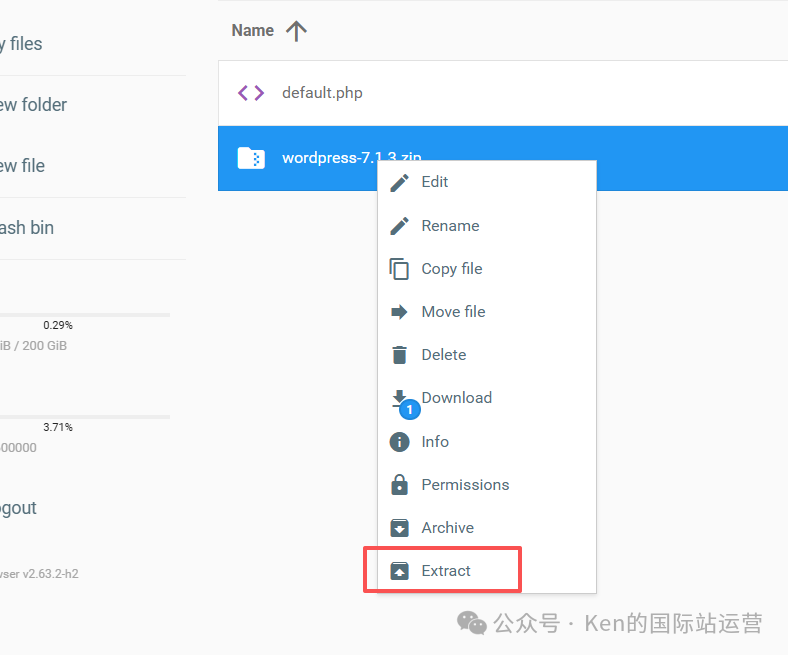Click the 0.29% storage usage bar
Screen dimensions: 788x655
tap(85, 315)
